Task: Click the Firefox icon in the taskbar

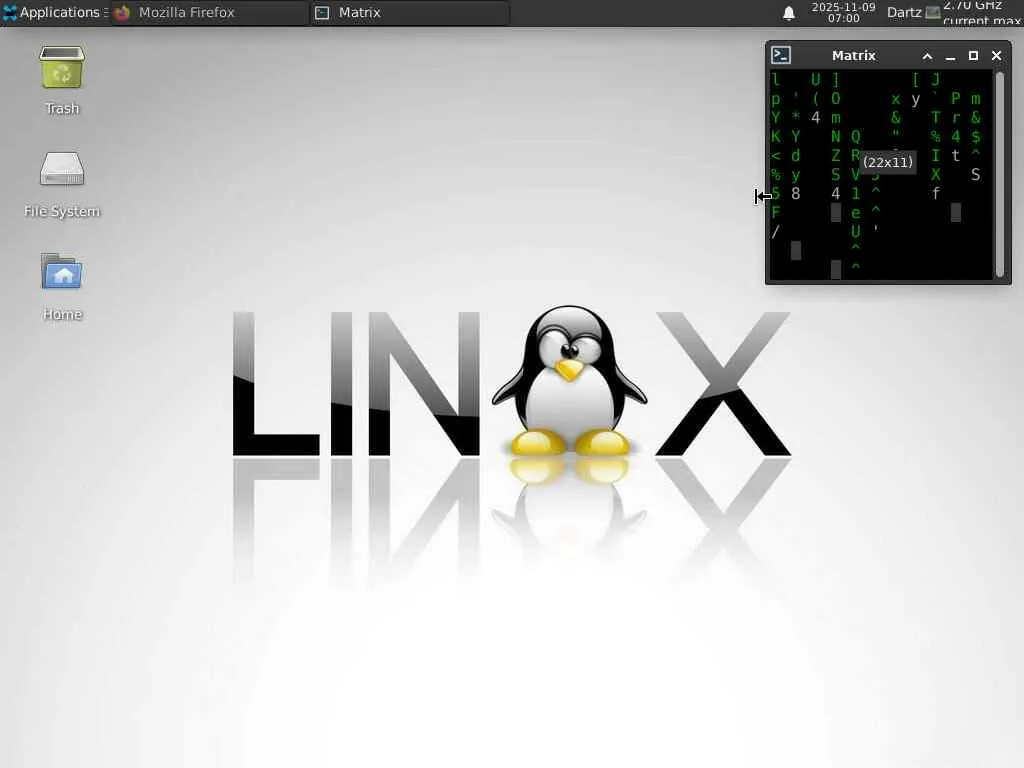Action: tap(122, 12)
